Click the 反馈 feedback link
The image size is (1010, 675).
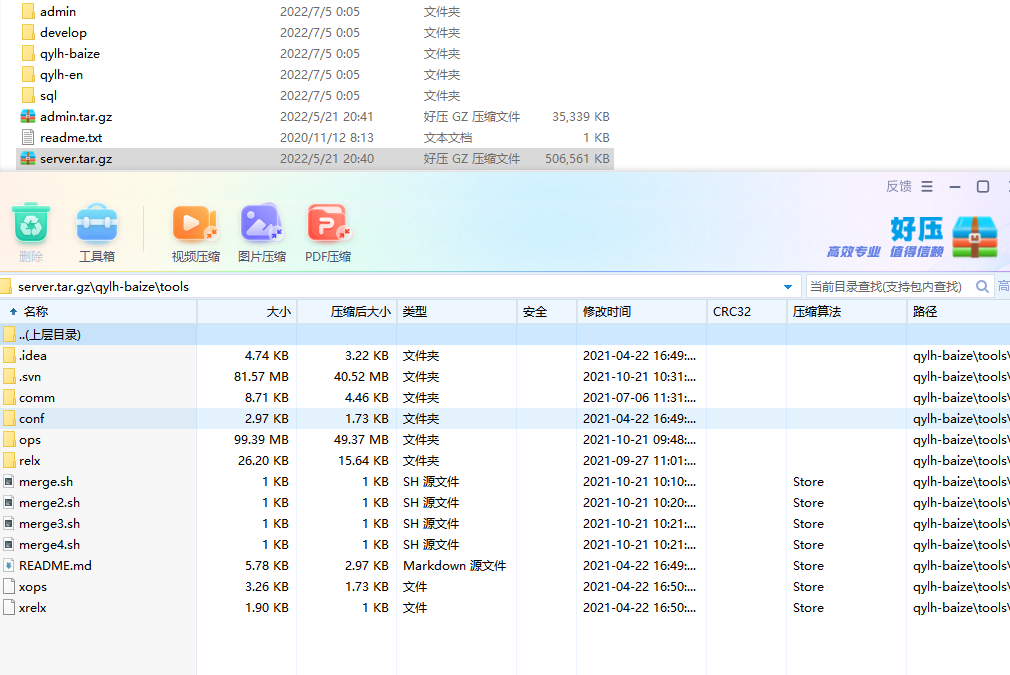coord(898,187)
